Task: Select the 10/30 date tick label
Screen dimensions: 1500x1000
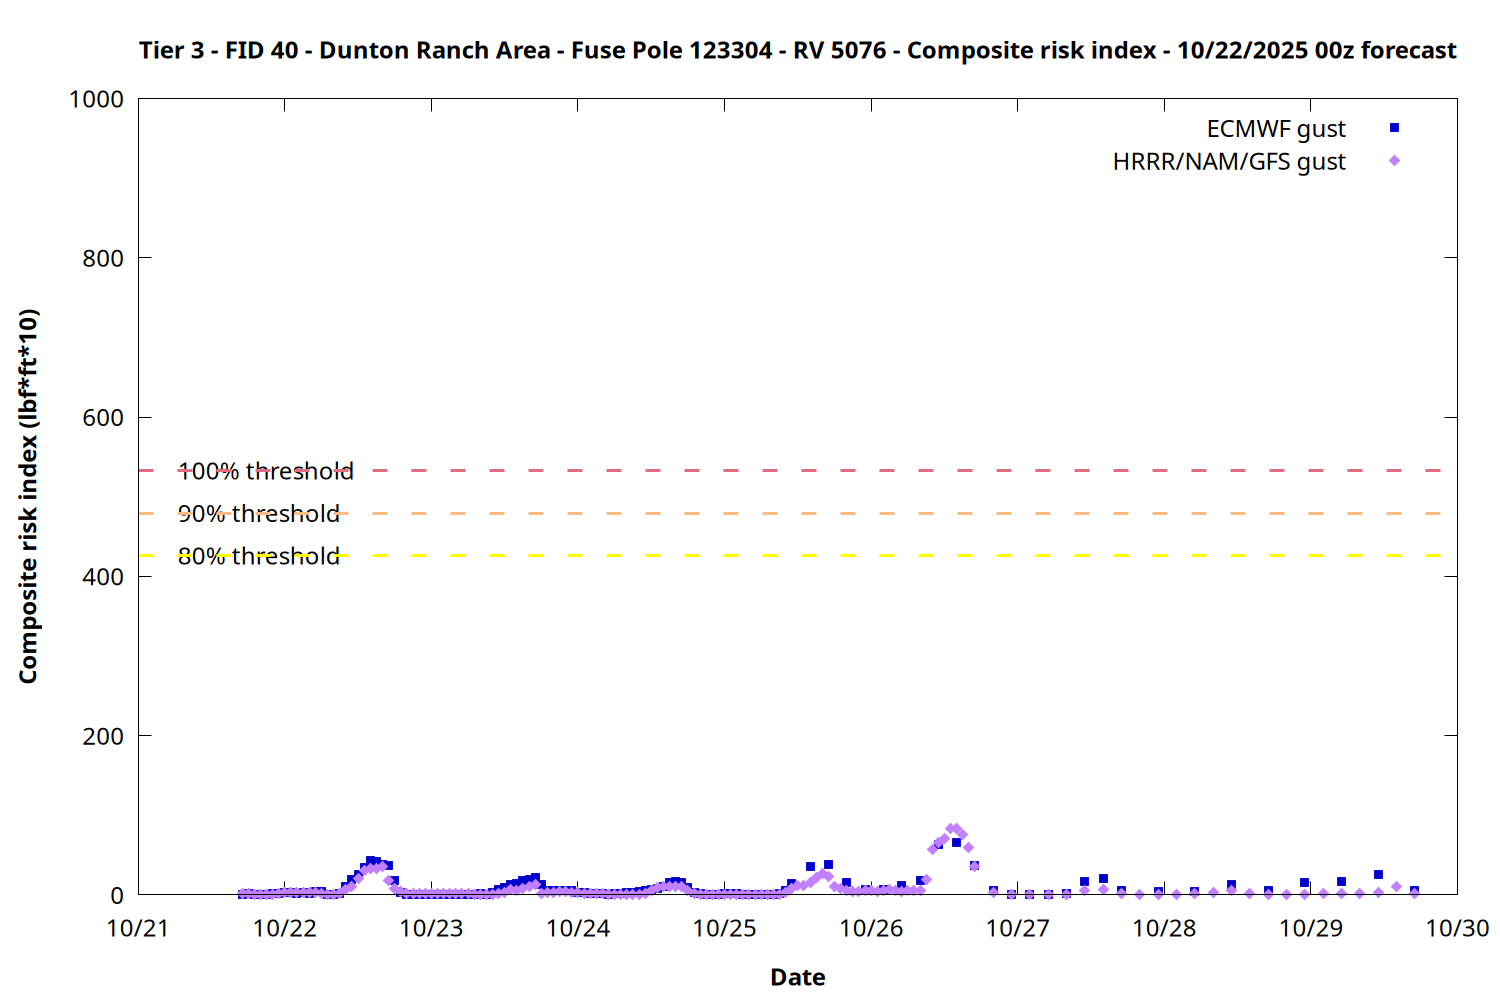Action: click(1457, 928)
